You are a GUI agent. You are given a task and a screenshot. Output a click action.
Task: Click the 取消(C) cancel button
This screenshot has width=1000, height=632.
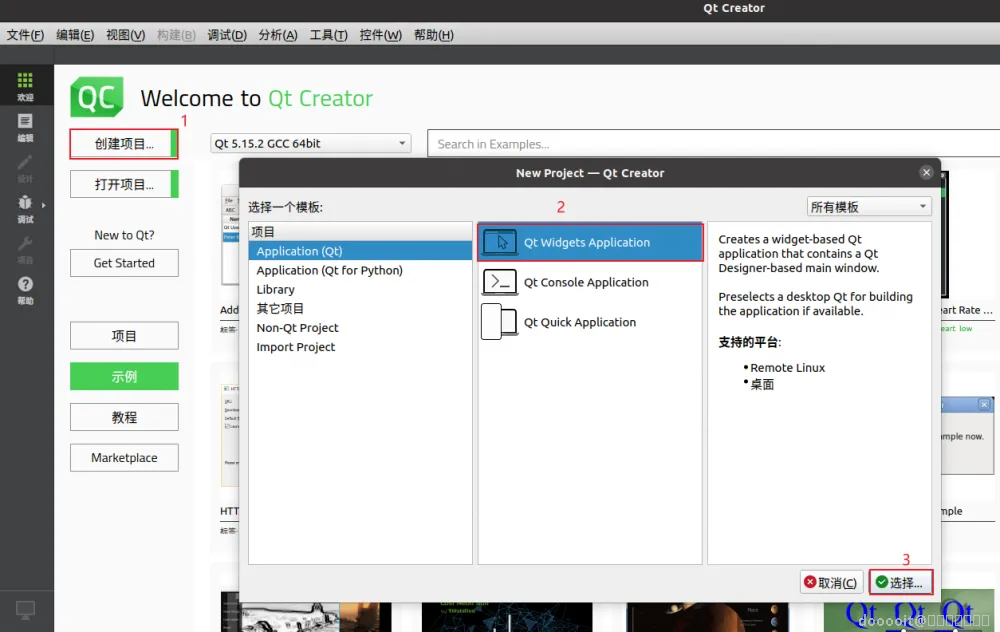pos(832,582)
